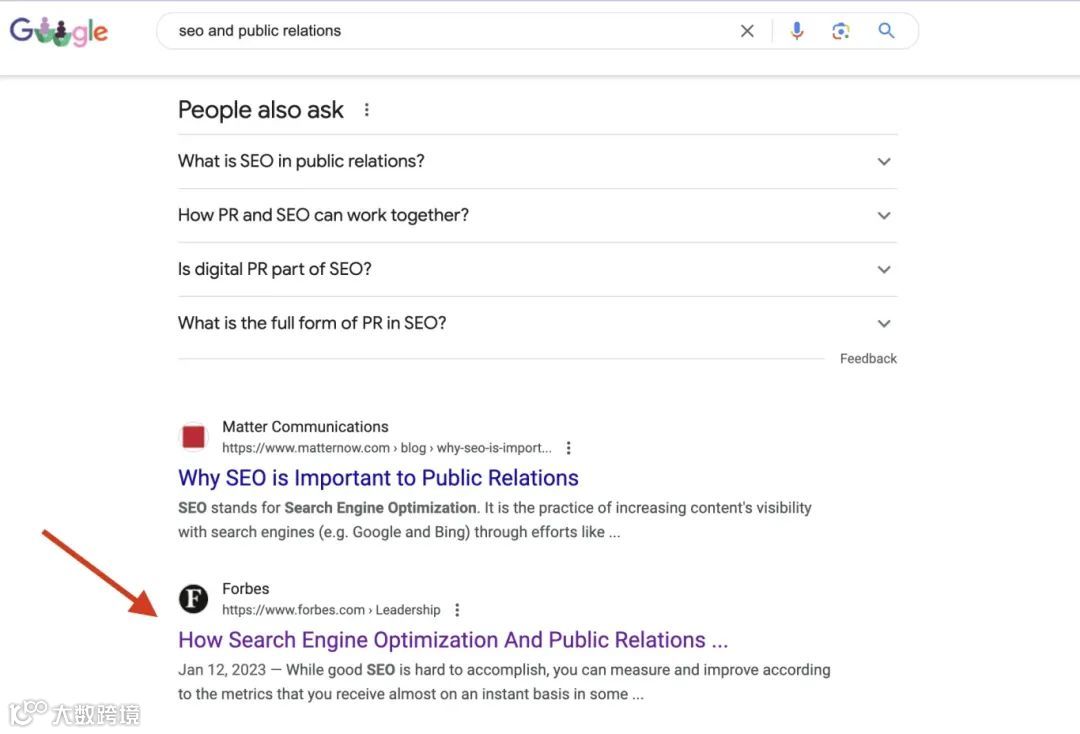1080x734 pixels.
Task: Clear the search query with the X
Action: [747, 31]
